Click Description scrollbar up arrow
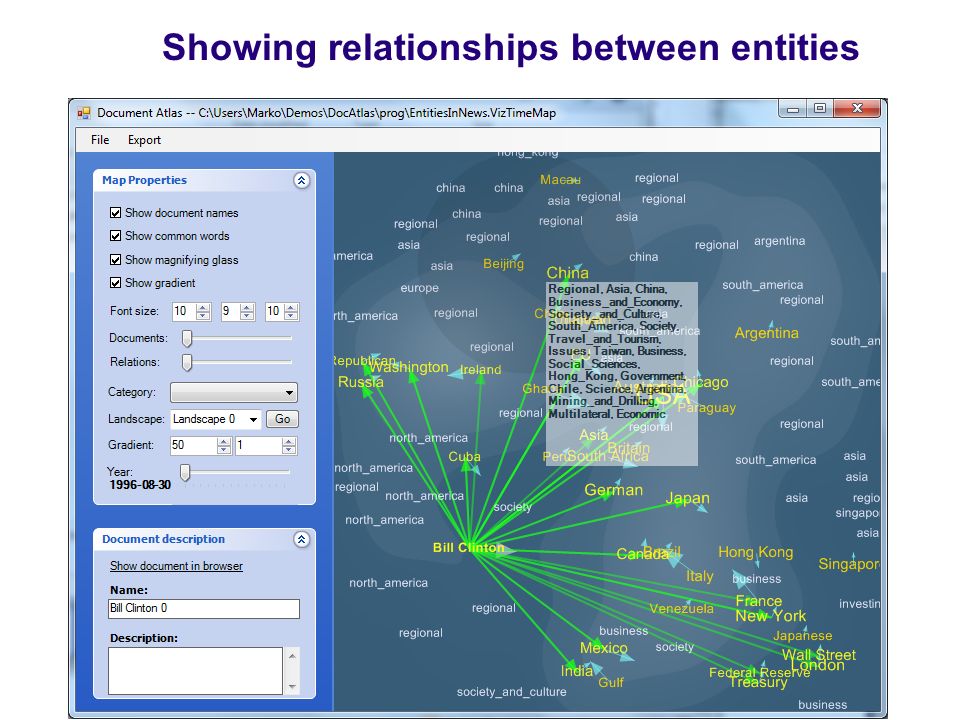Image resolution: width=960 pixels, height=720 pixels. point(292,656)
